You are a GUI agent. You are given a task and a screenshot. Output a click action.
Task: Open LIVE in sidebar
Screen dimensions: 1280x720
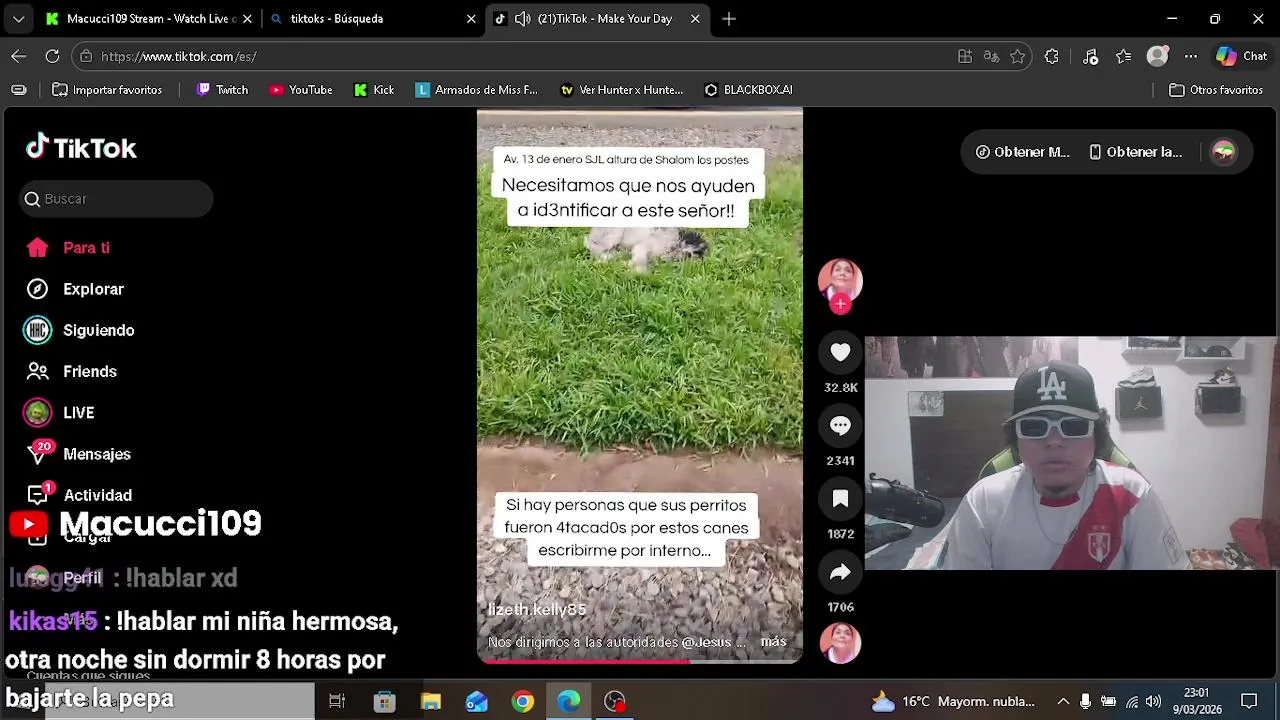pyautogui.click(x=59, y=413)
